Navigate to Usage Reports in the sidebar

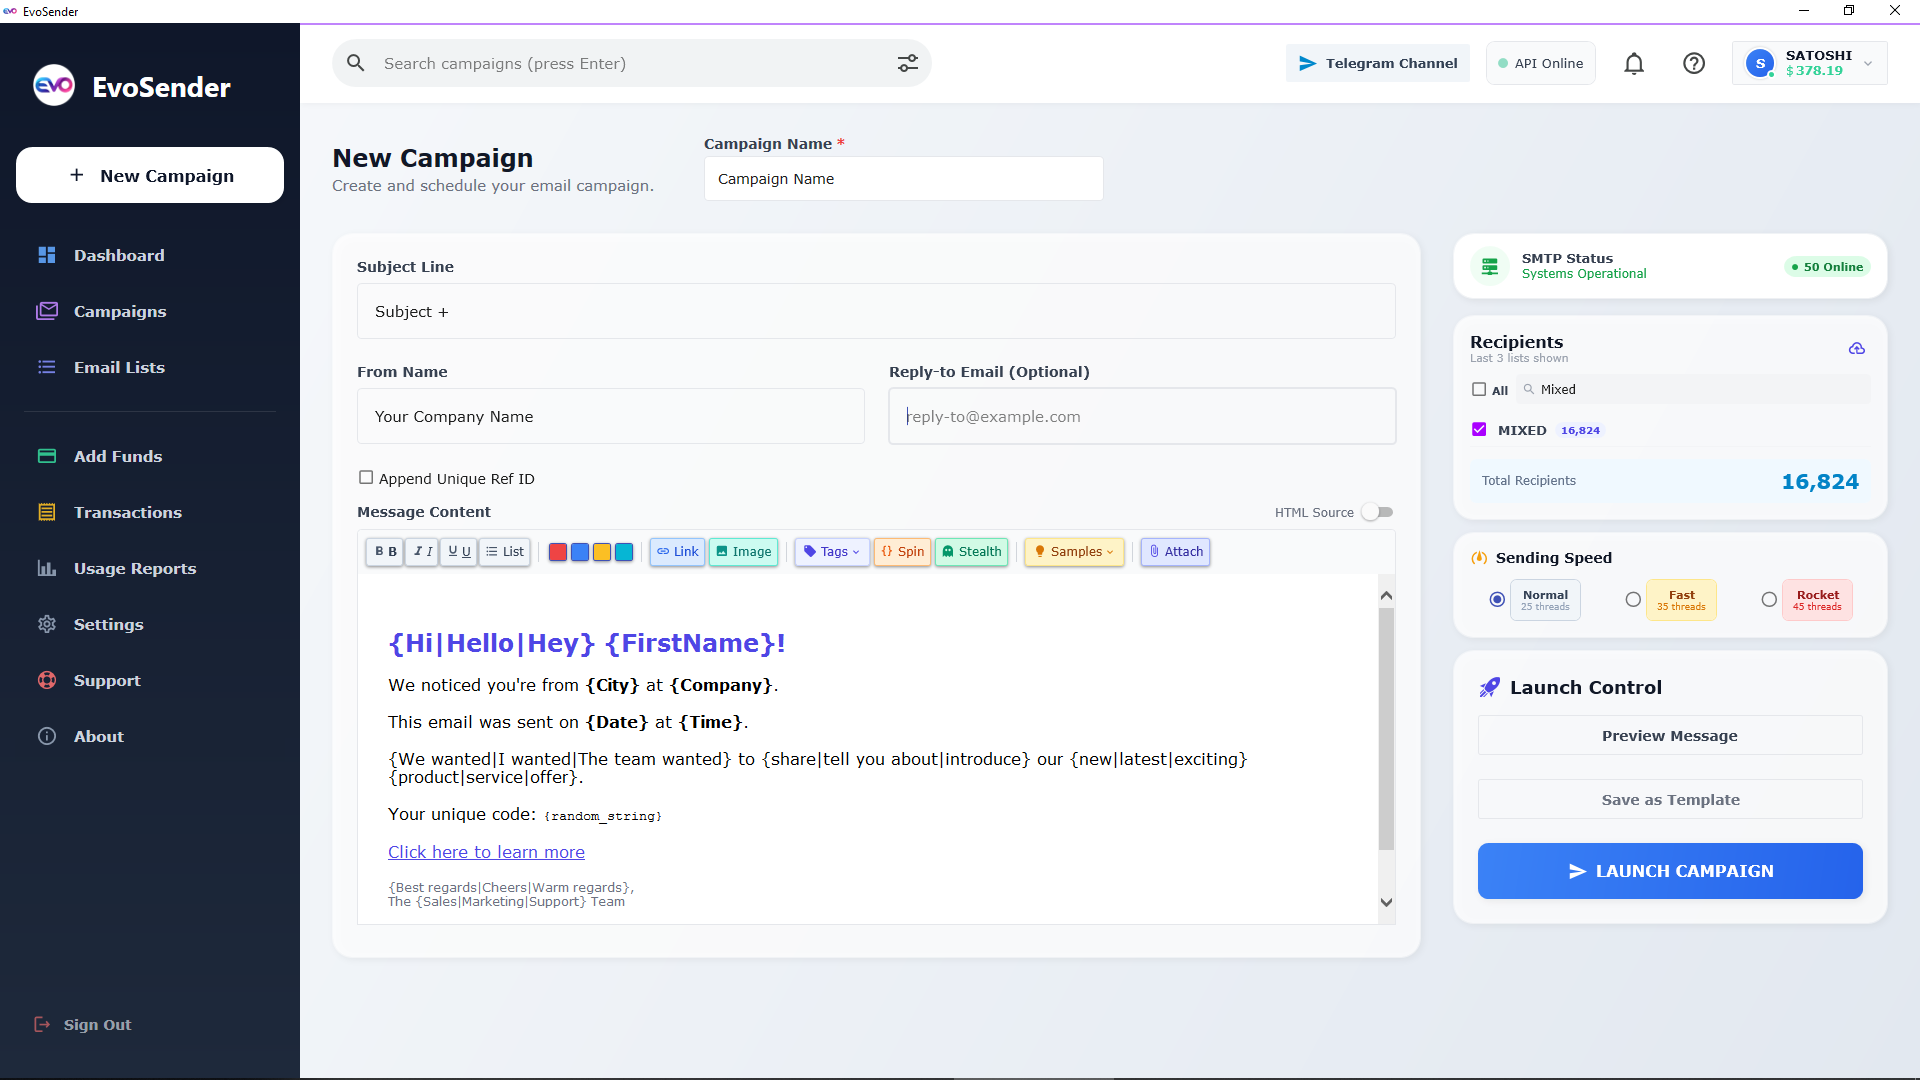pyautogui.click(x=135, y=568)
